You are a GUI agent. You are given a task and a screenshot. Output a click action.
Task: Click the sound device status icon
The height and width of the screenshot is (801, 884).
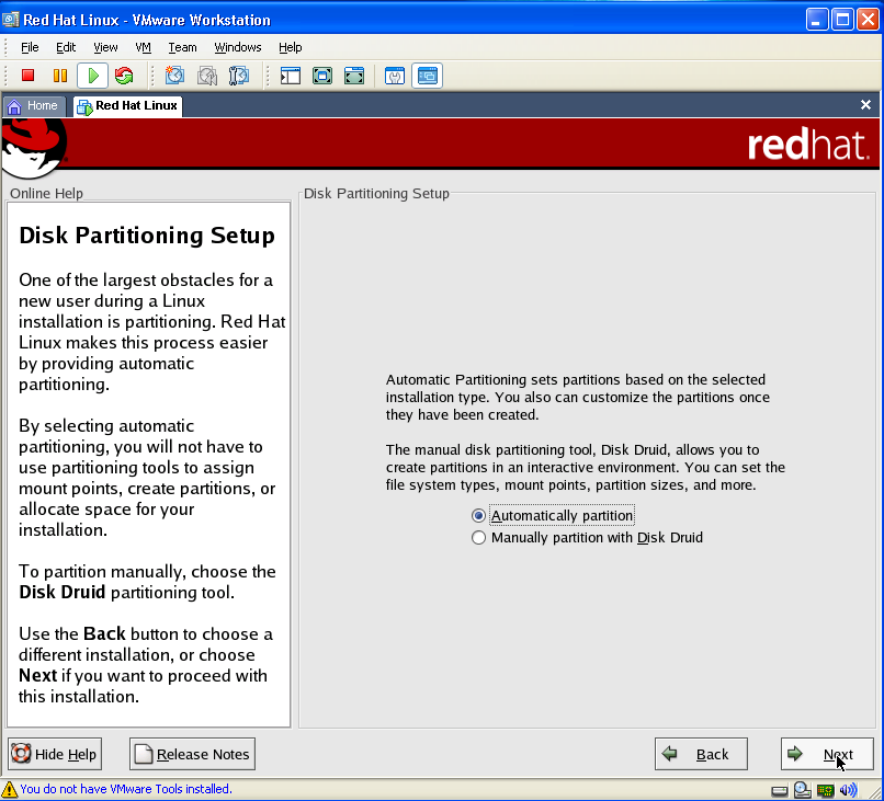(x=848, y=790)
